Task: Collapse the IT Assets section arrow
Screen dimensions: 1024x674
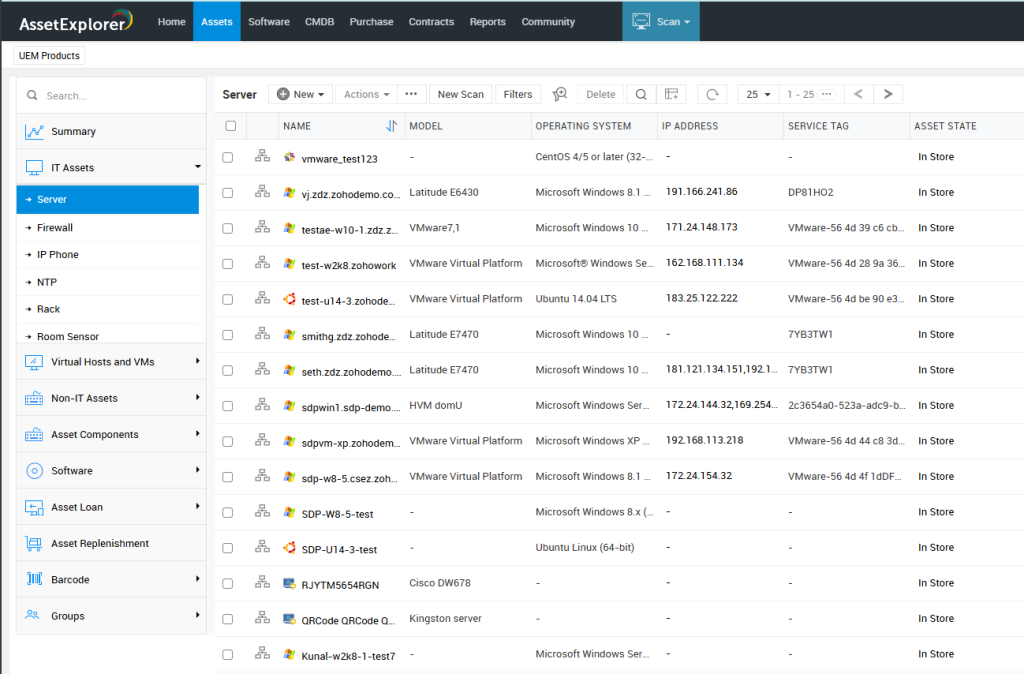Action: [x=197, y=167]
